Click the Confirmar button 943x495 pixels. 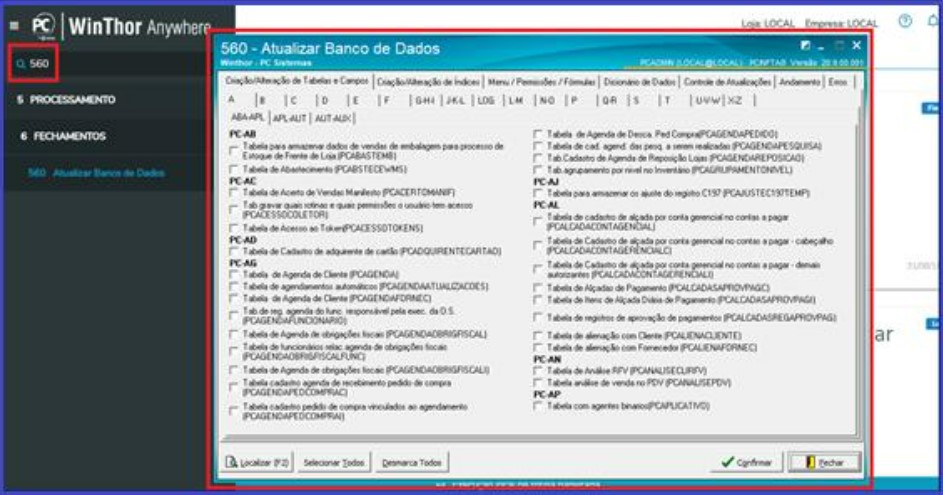pyautogui.click(x=746, y=462)
